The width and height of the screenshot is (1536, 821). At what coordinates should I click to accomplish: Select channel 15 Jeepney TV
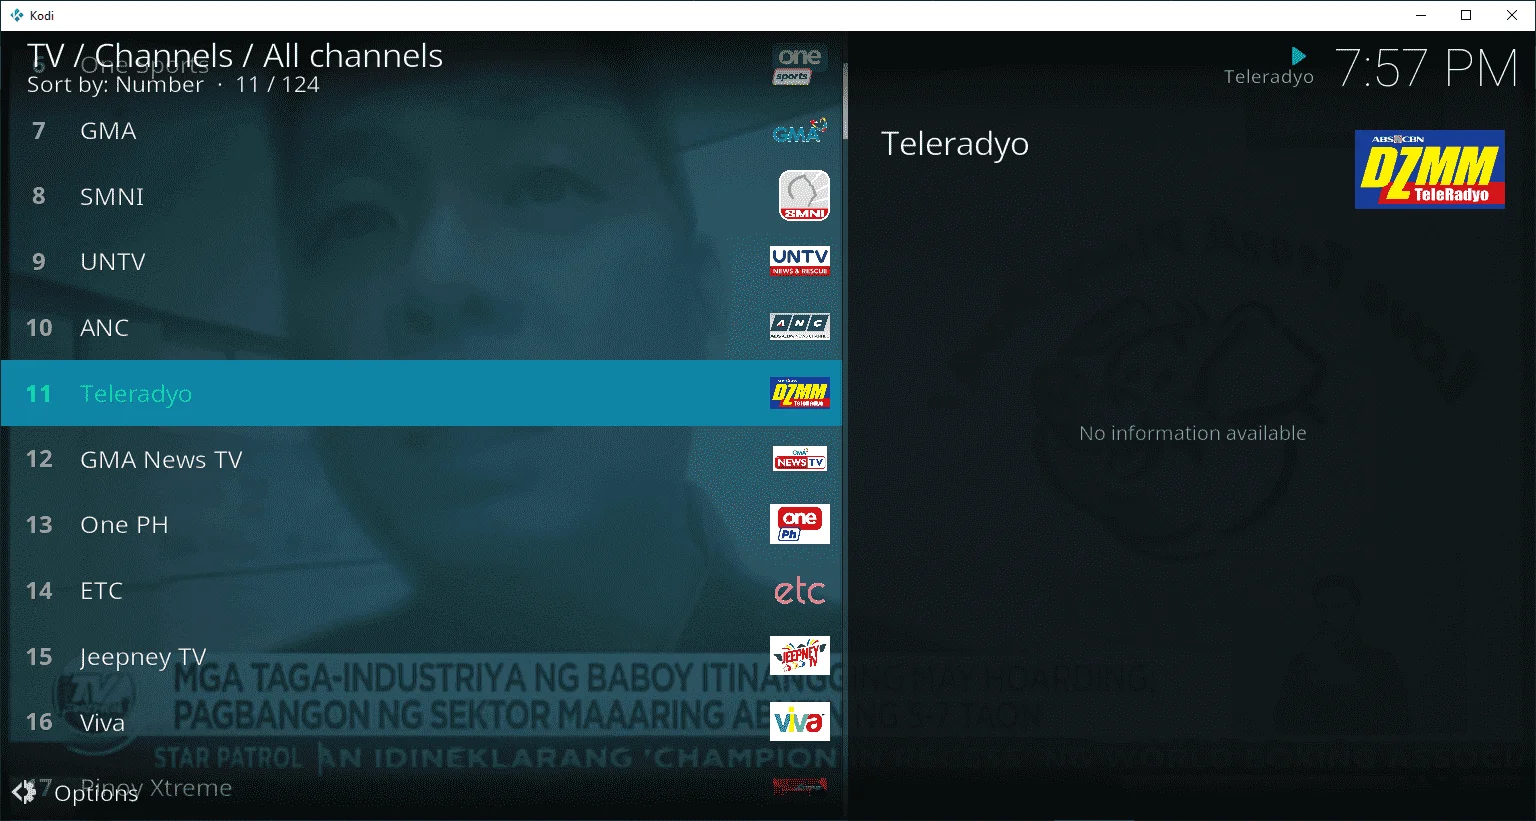point(421,656)
